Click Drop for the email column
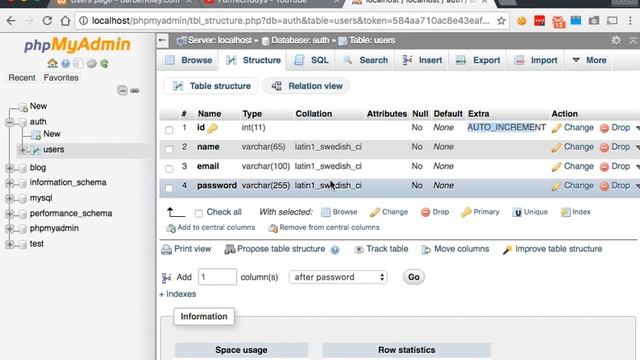Viewport: 640px width, 360px height. (615, 167)
